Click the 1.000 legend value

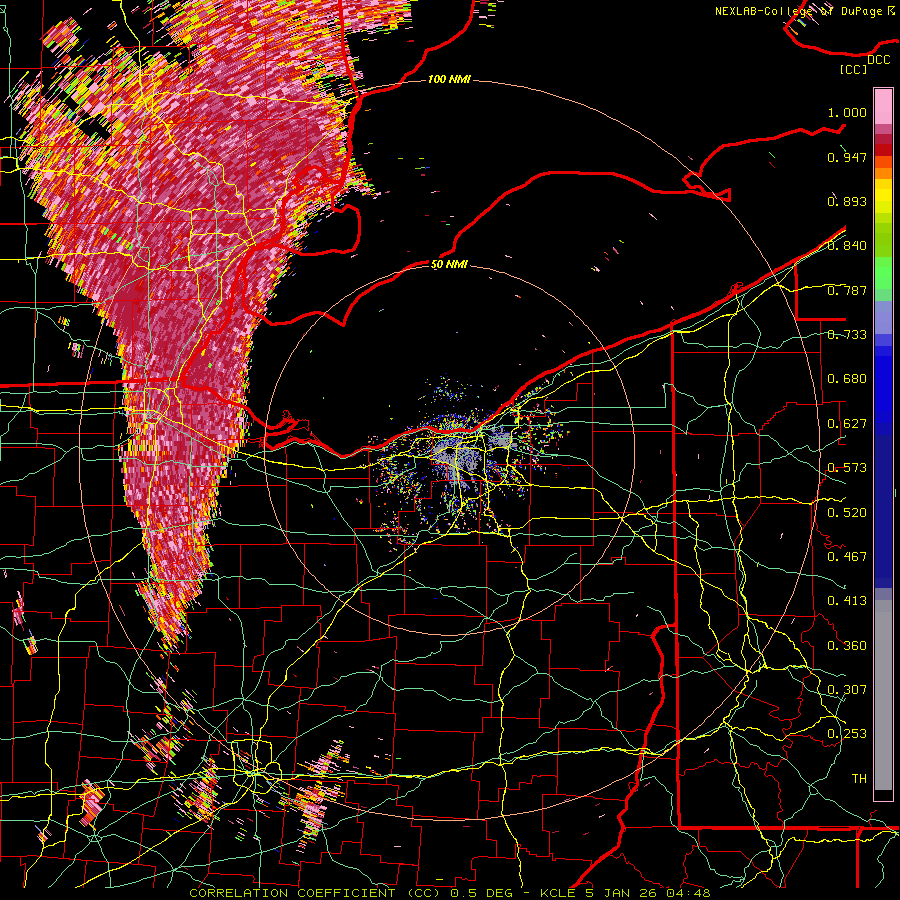click(x=847, y=112)
